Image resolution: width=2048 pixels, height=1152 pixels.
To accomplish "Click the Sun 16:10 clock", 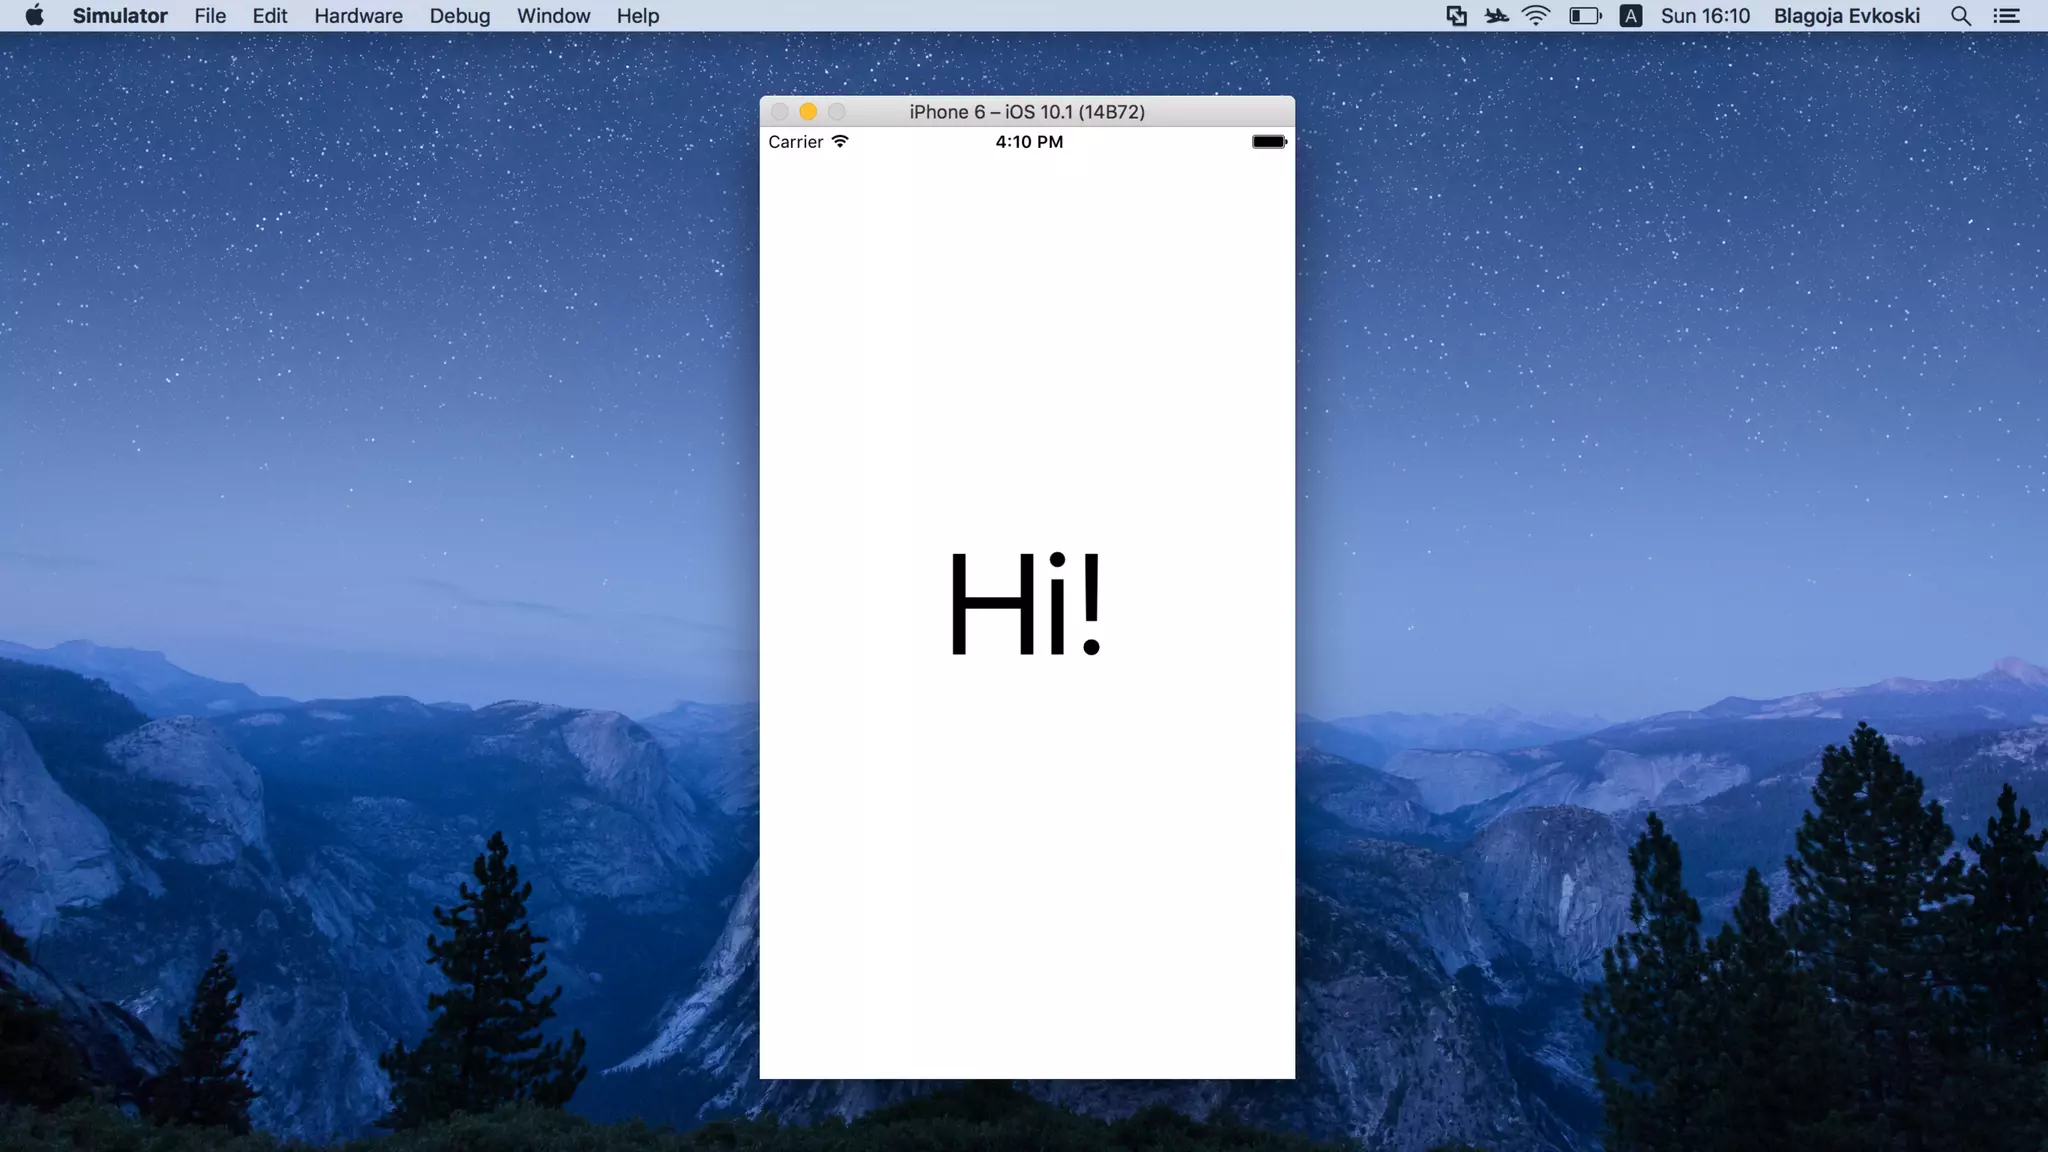I will point(1705,16).
